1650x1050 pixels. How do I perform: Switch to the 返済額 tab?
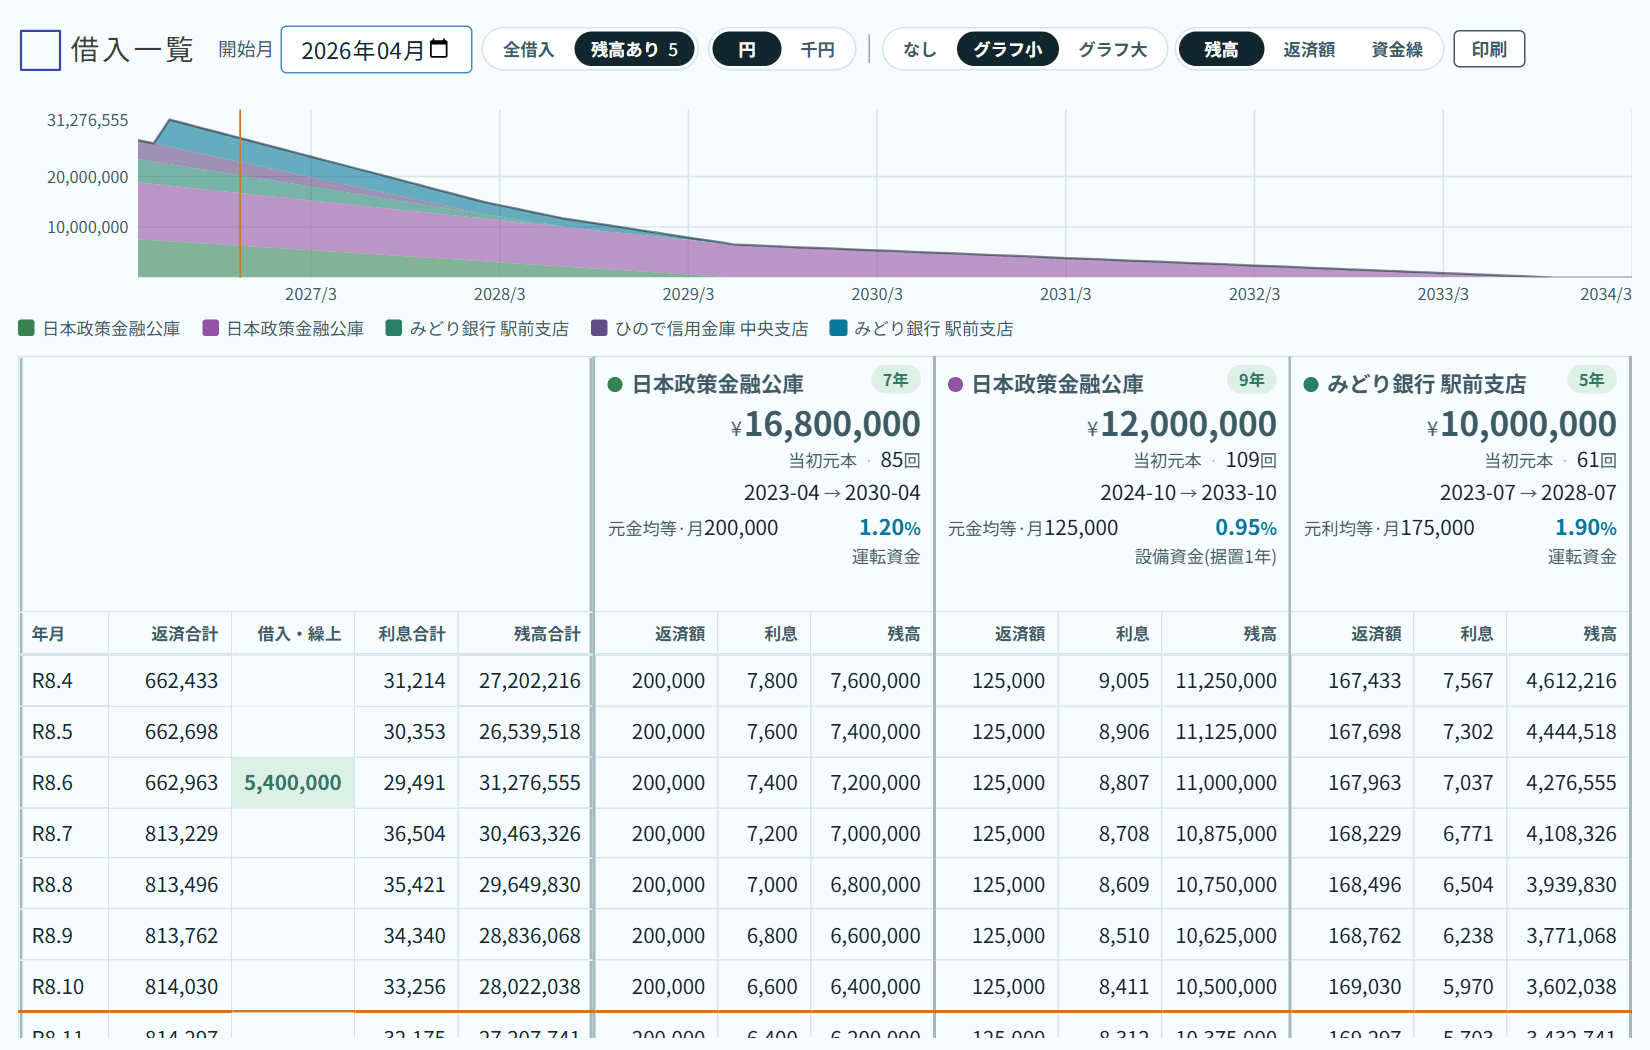click(1309, 49)
